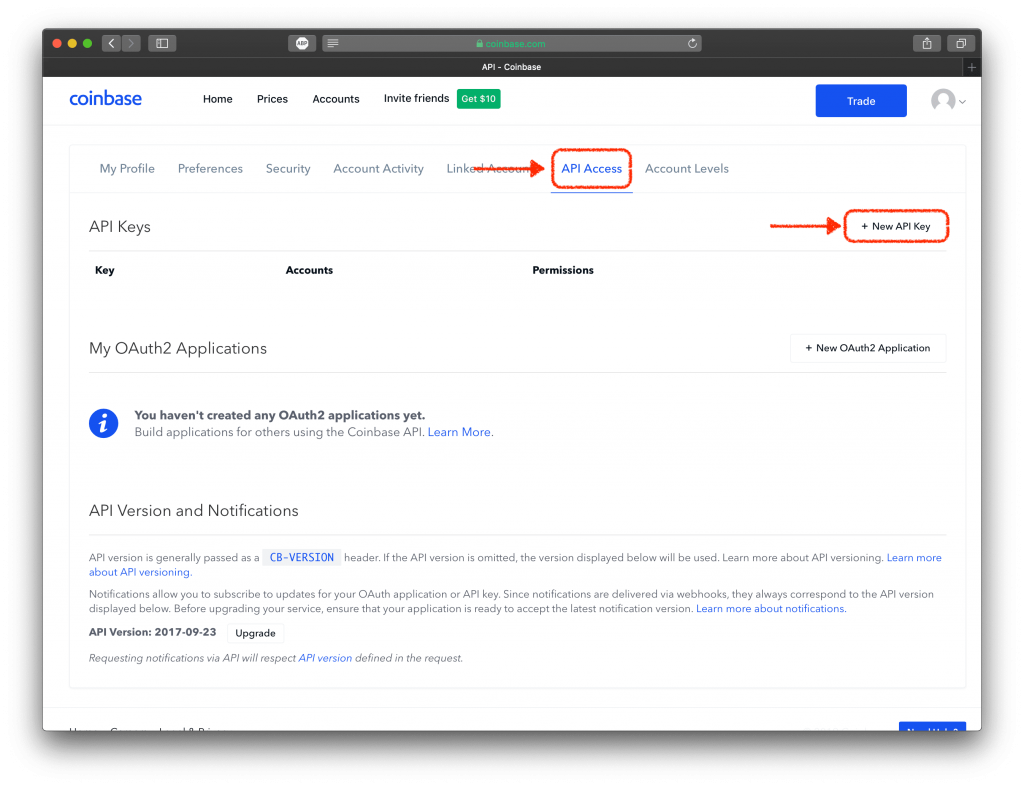The image size is (1024, 787).
Task: Click the Accounts column header in API Keys
Action: pos(310,270)
